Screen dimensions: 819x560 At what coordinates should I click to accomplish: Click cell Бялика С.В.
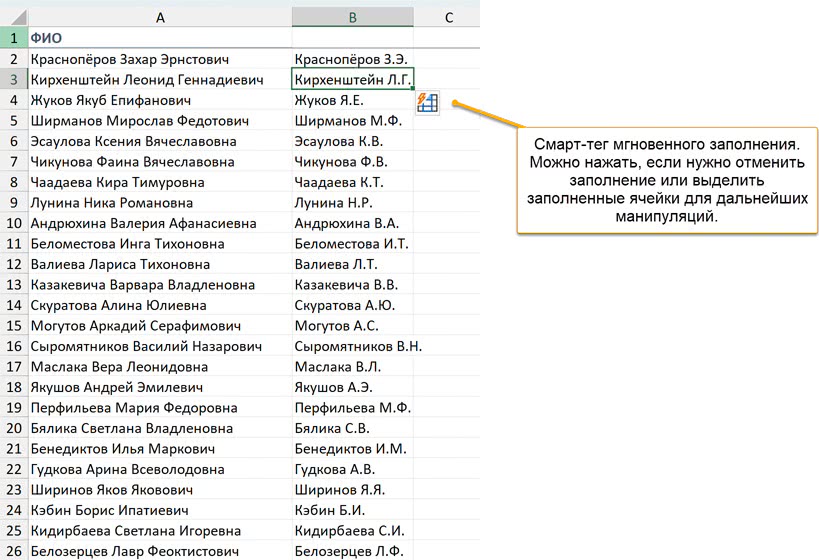point(353,428)
